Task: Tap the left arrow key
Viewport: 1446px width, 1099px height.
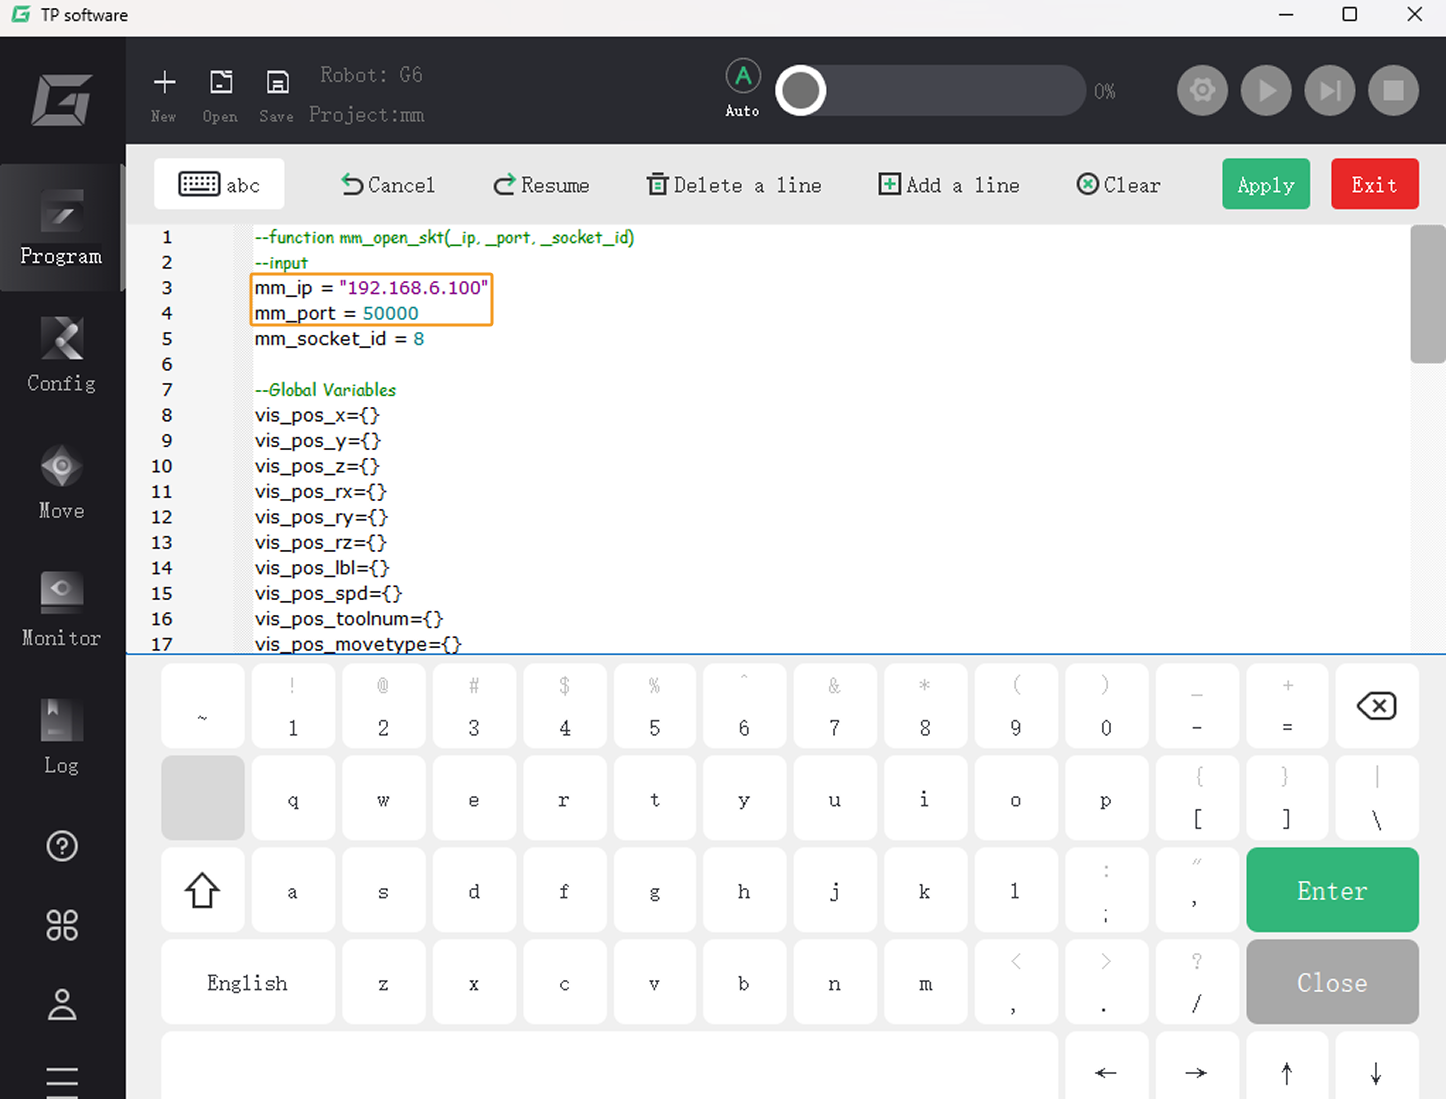Action: coord(1106,1066)
